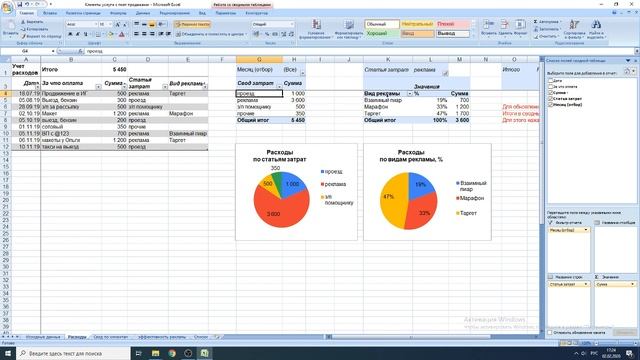Apply bold formatting
Image resolution: width=640 pixels, height=360 pixels.
tap(70, 34)
